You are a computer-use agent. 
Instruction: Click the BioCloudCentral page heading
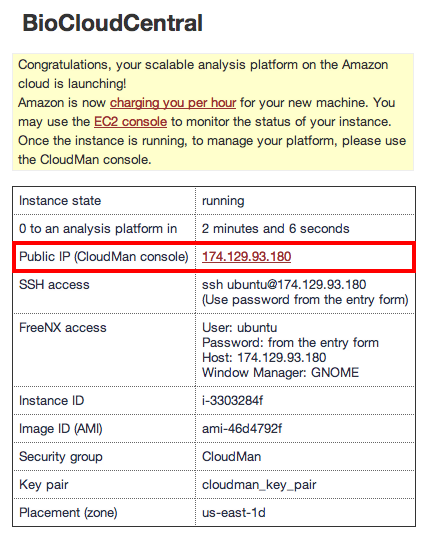112,23
